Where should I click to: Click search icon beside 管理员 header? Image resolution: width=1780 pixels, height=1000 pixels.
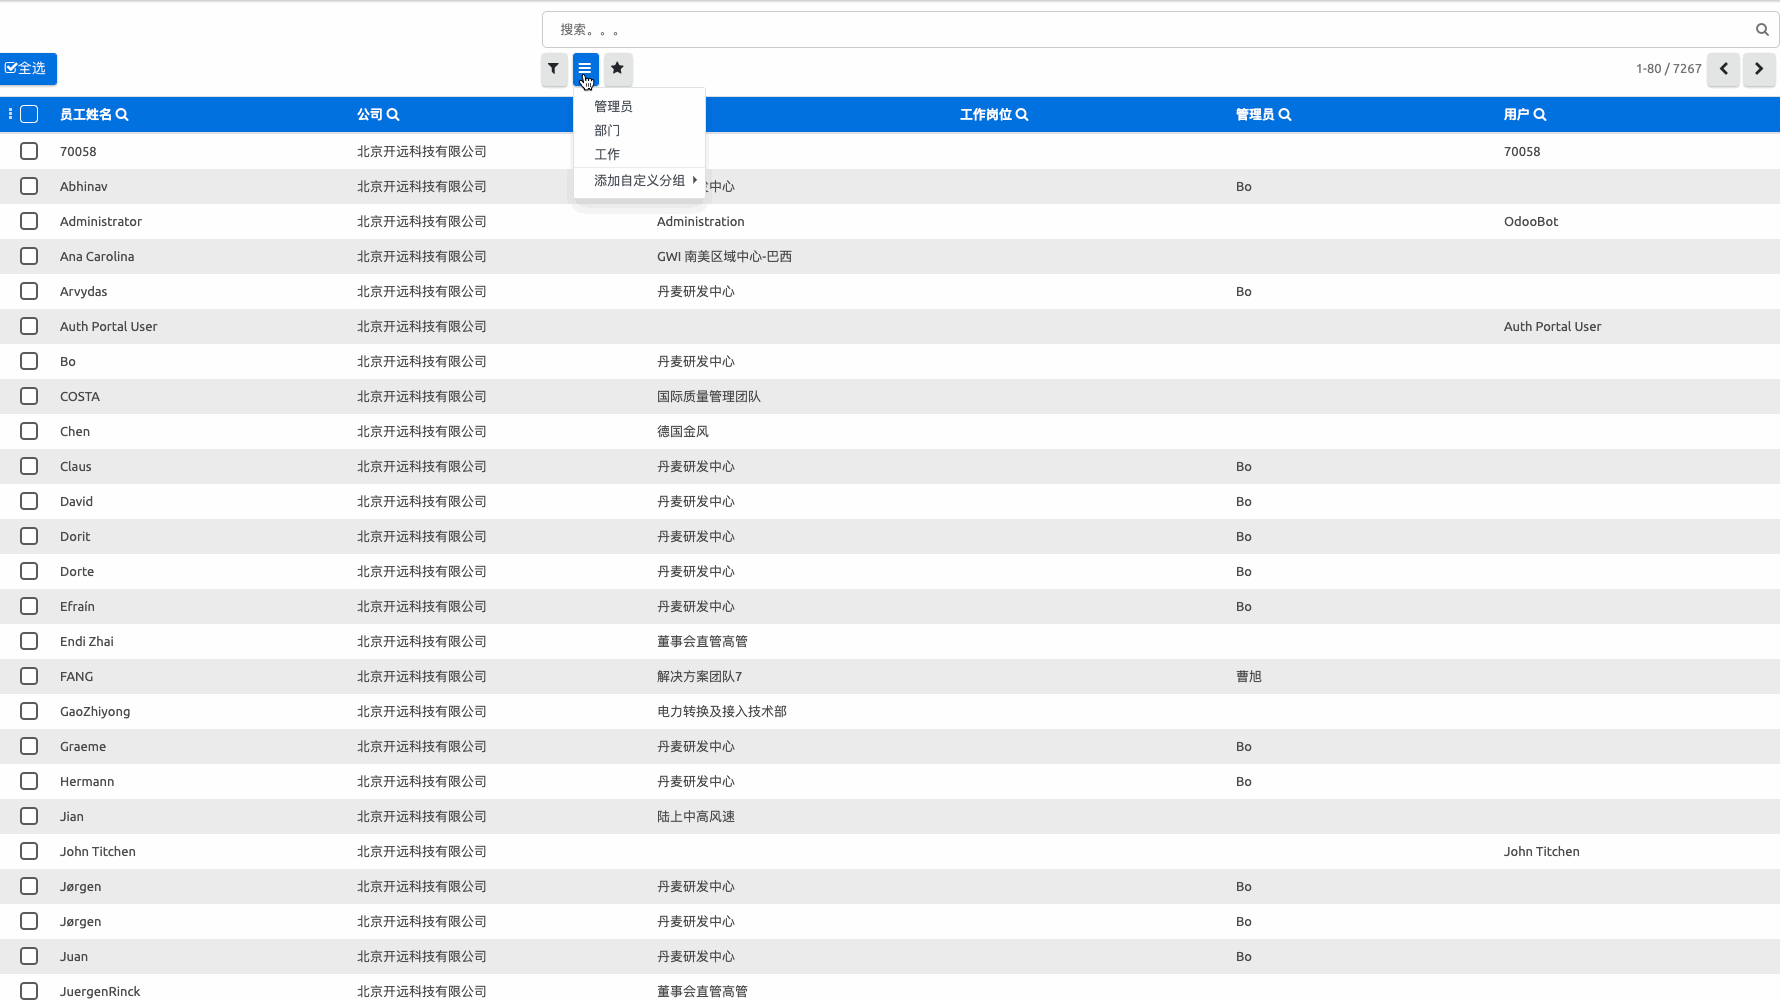coord(1285,115)
